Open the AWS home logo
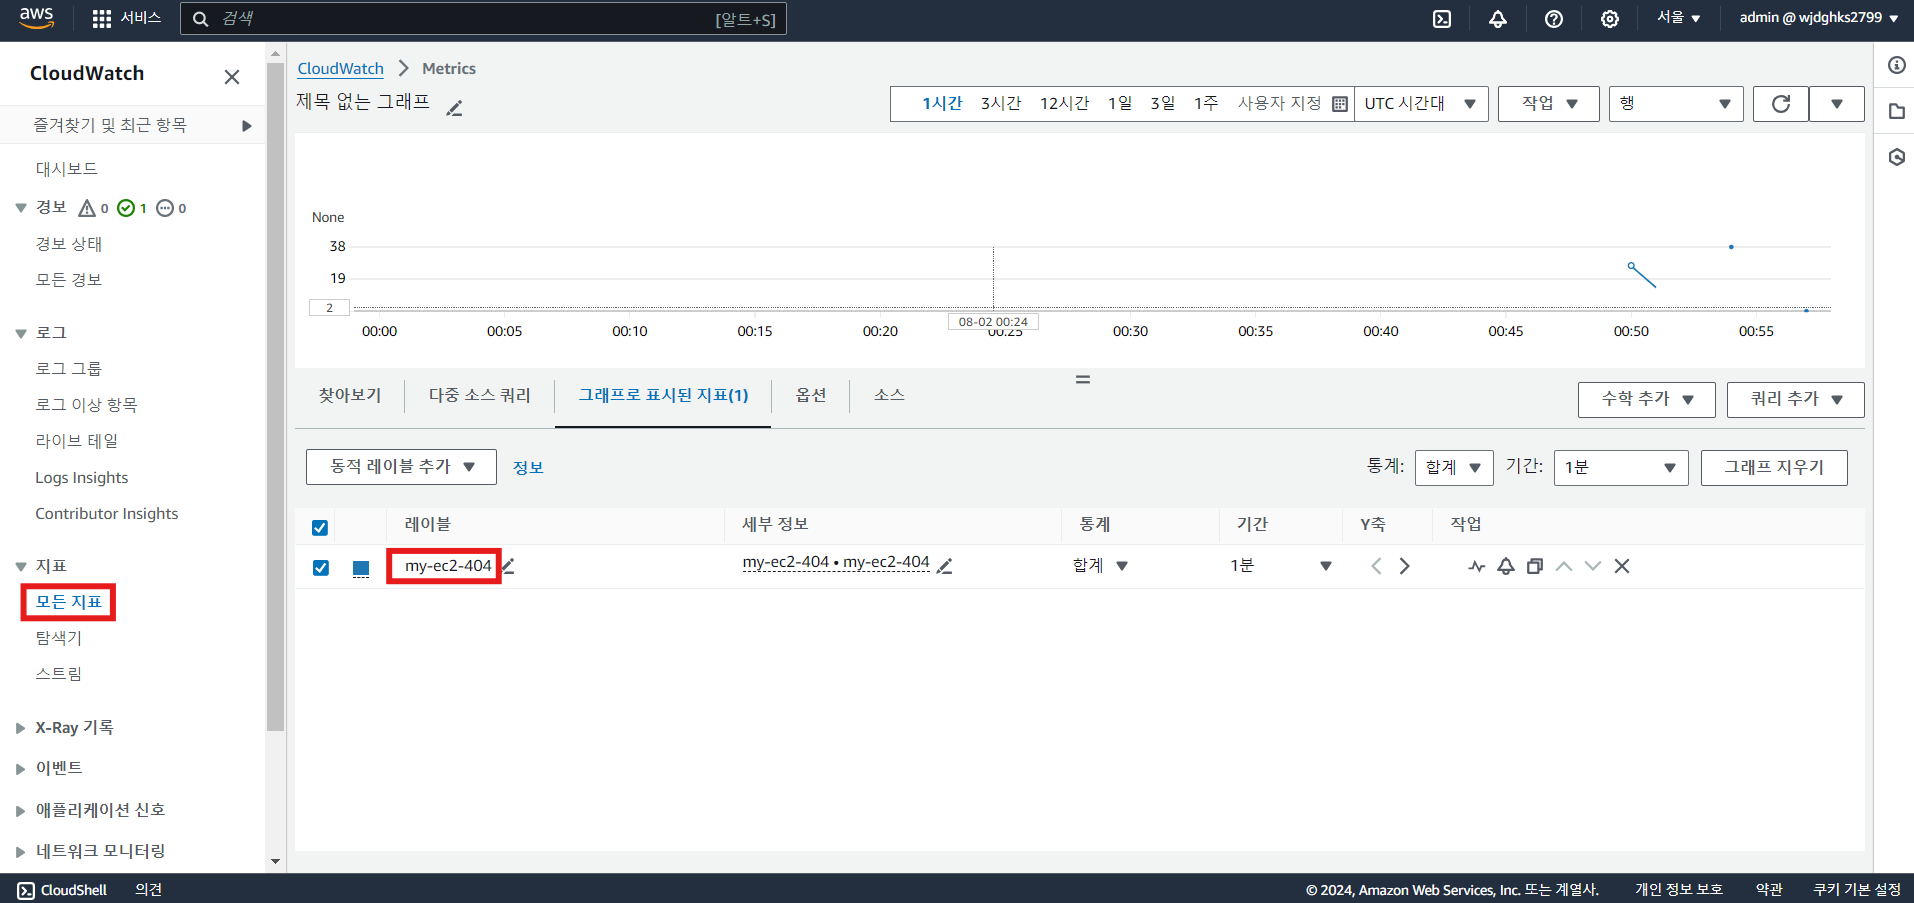This screenshot has height=903, width=1914. point(36,18)
